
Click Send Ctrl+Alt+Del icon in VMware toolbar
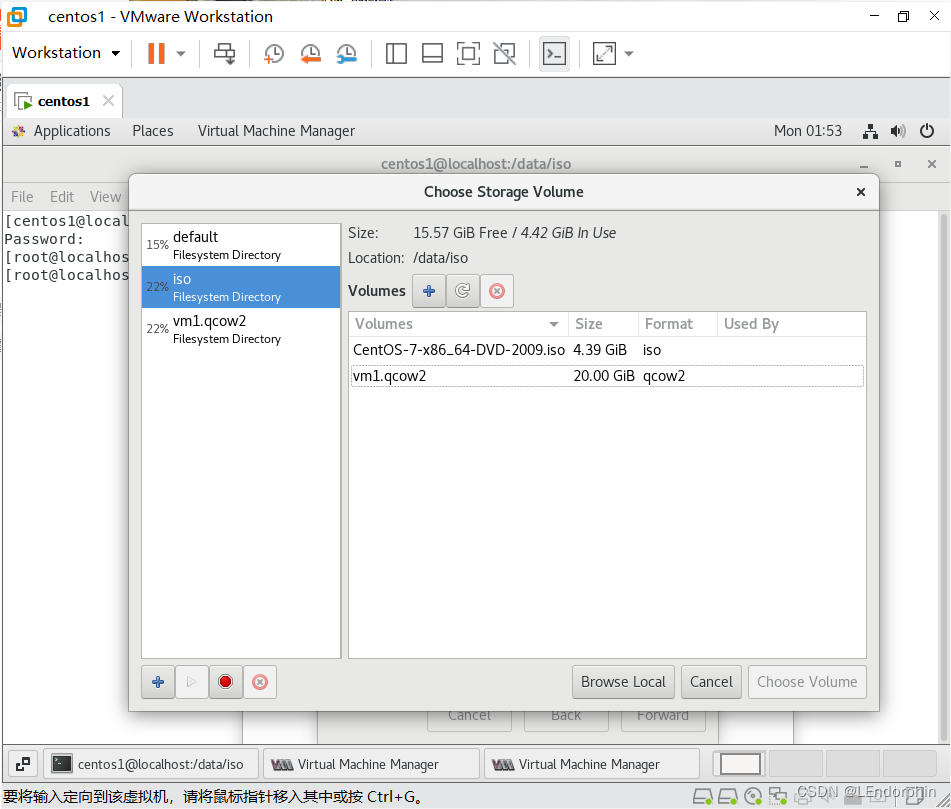click(x=224, y=53)
